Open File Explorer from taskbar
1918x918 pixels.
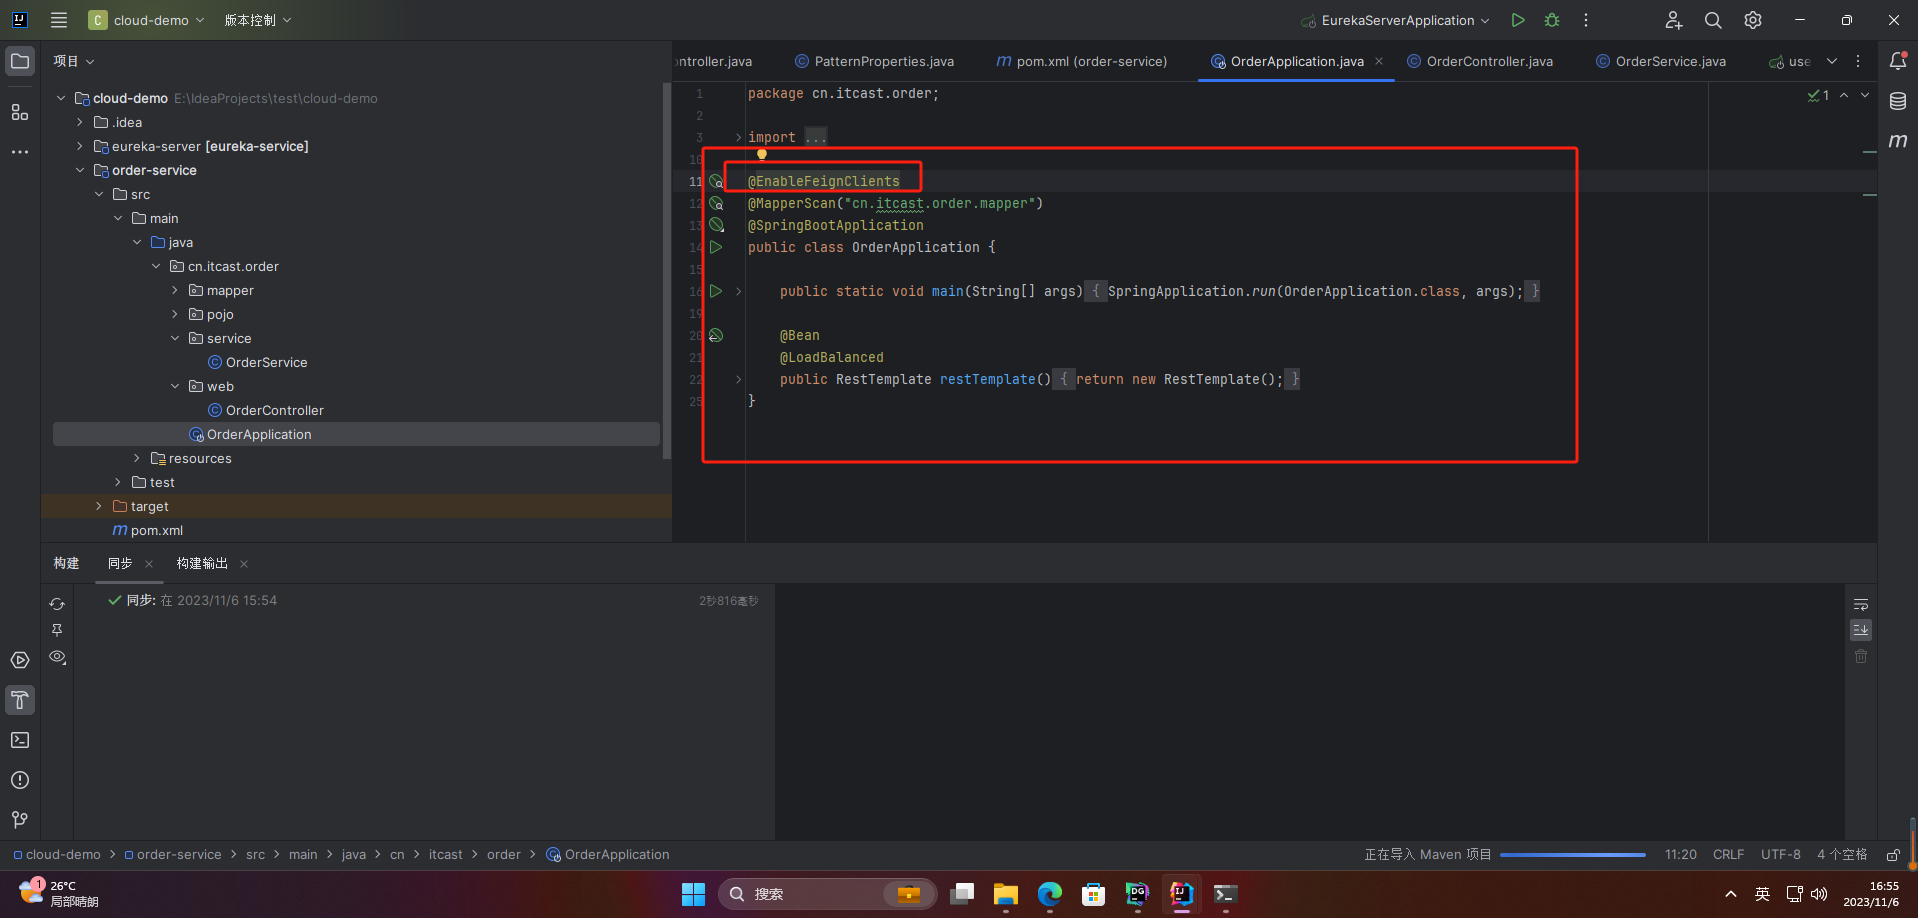[x=1005, y=894]
